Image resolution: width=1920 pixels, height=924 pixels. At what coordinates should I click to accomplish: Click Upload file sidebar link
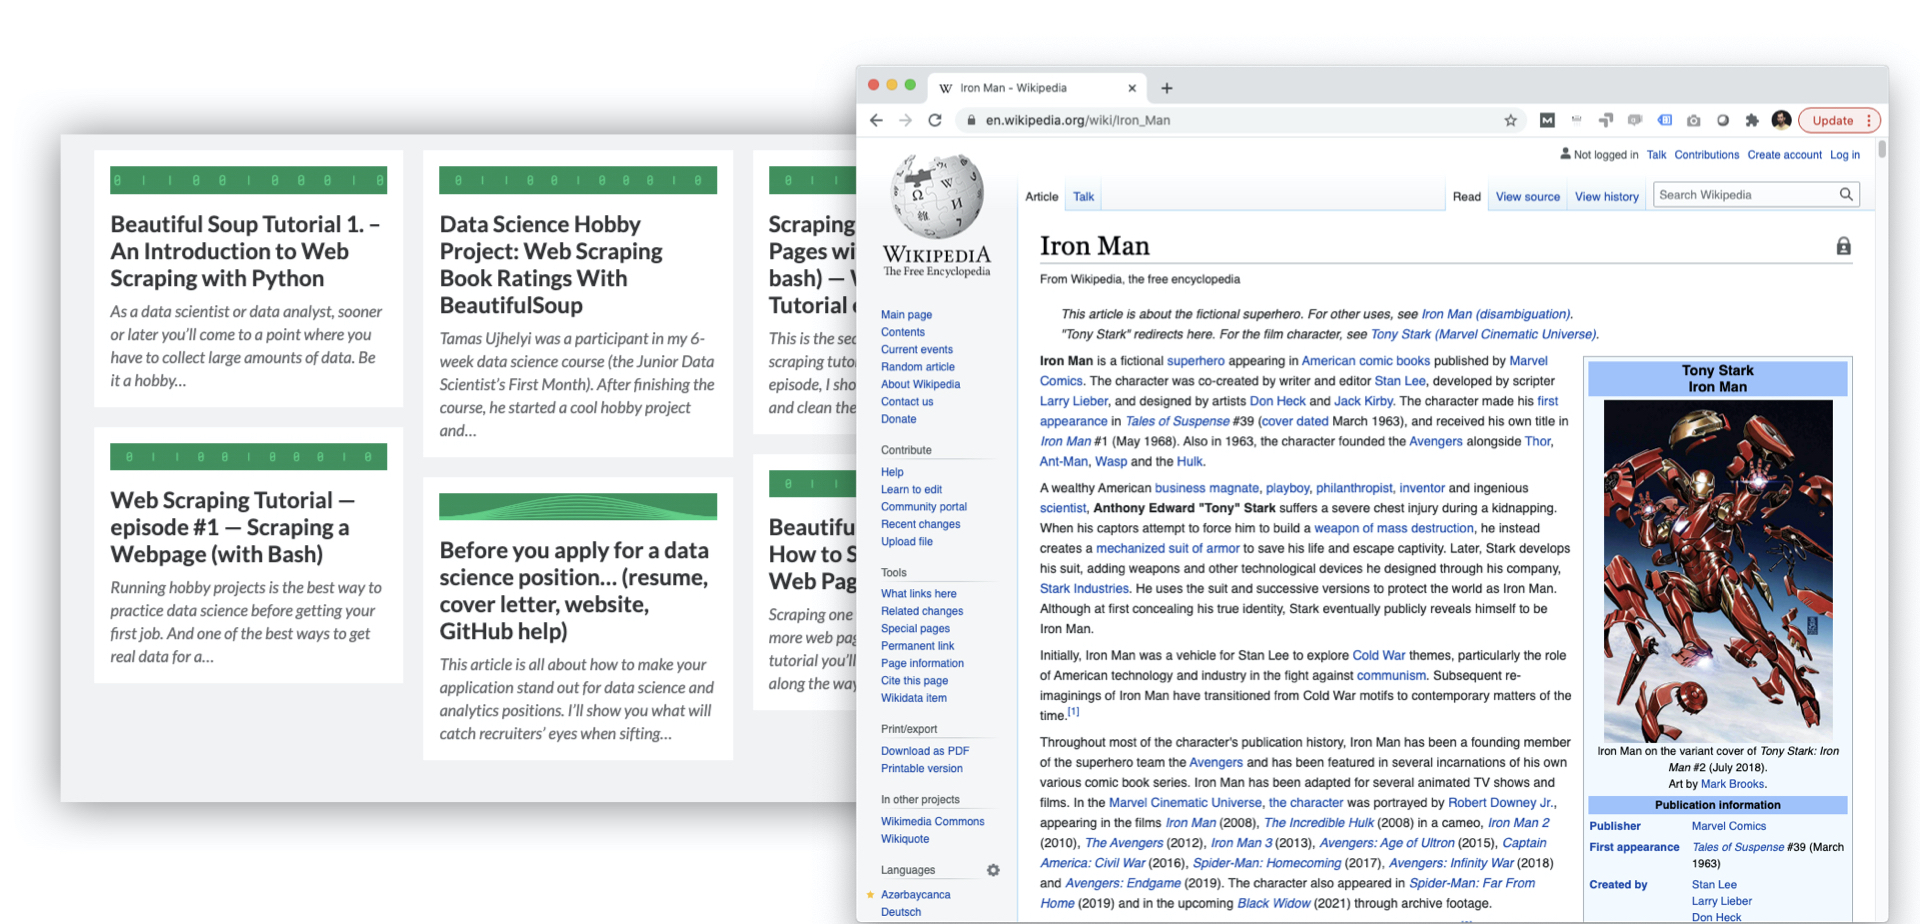[x=906, y=542]
